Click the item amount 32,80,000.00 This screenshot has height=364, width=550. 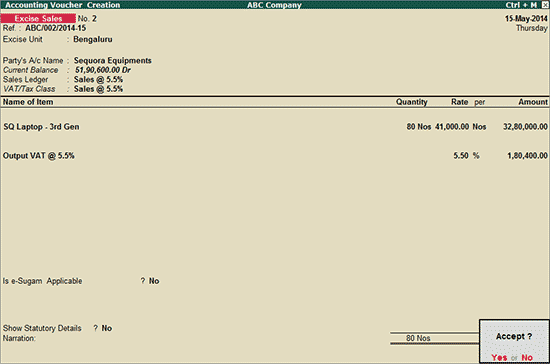coord(525,127)
